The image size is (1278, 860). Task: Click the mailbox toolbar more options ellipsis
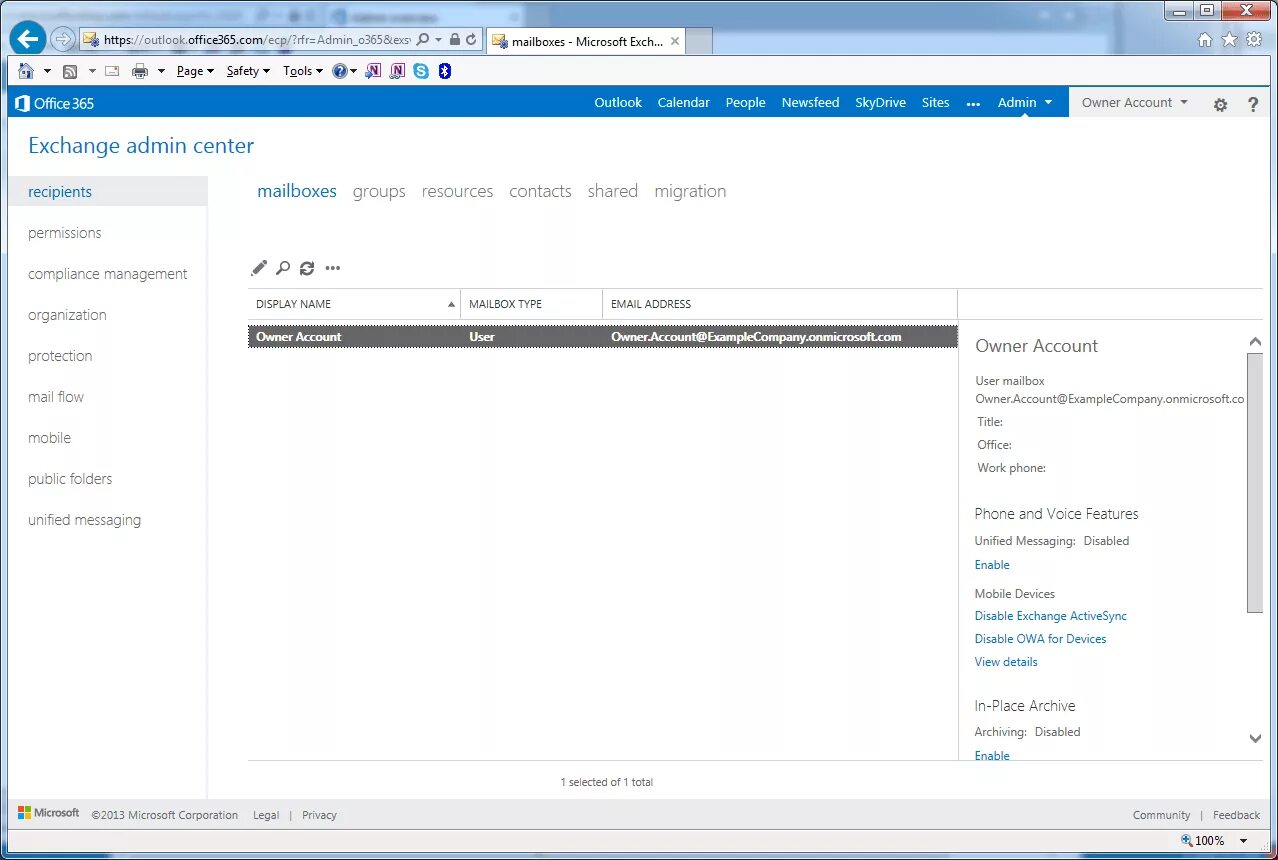click(x=333, y=268)
